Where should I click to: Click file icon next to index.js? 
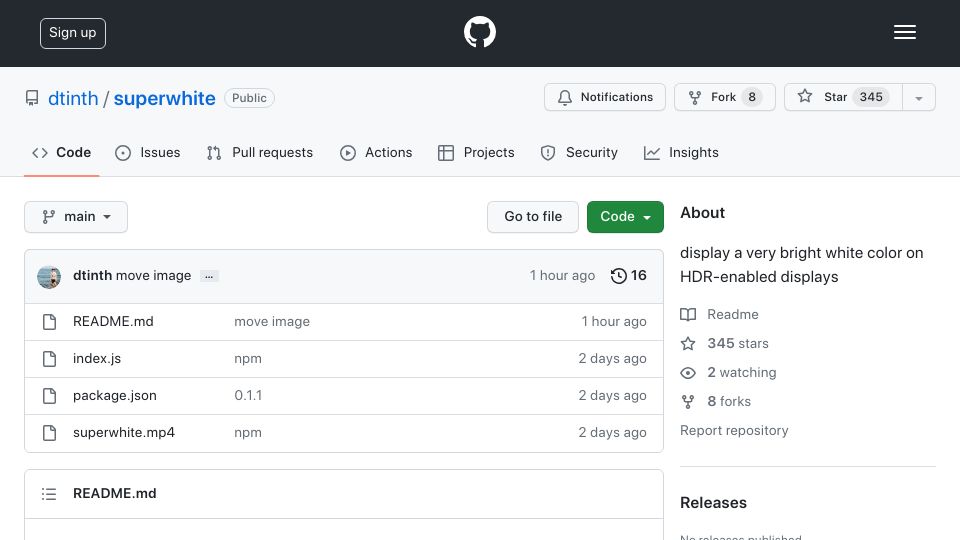click(50, 359)
